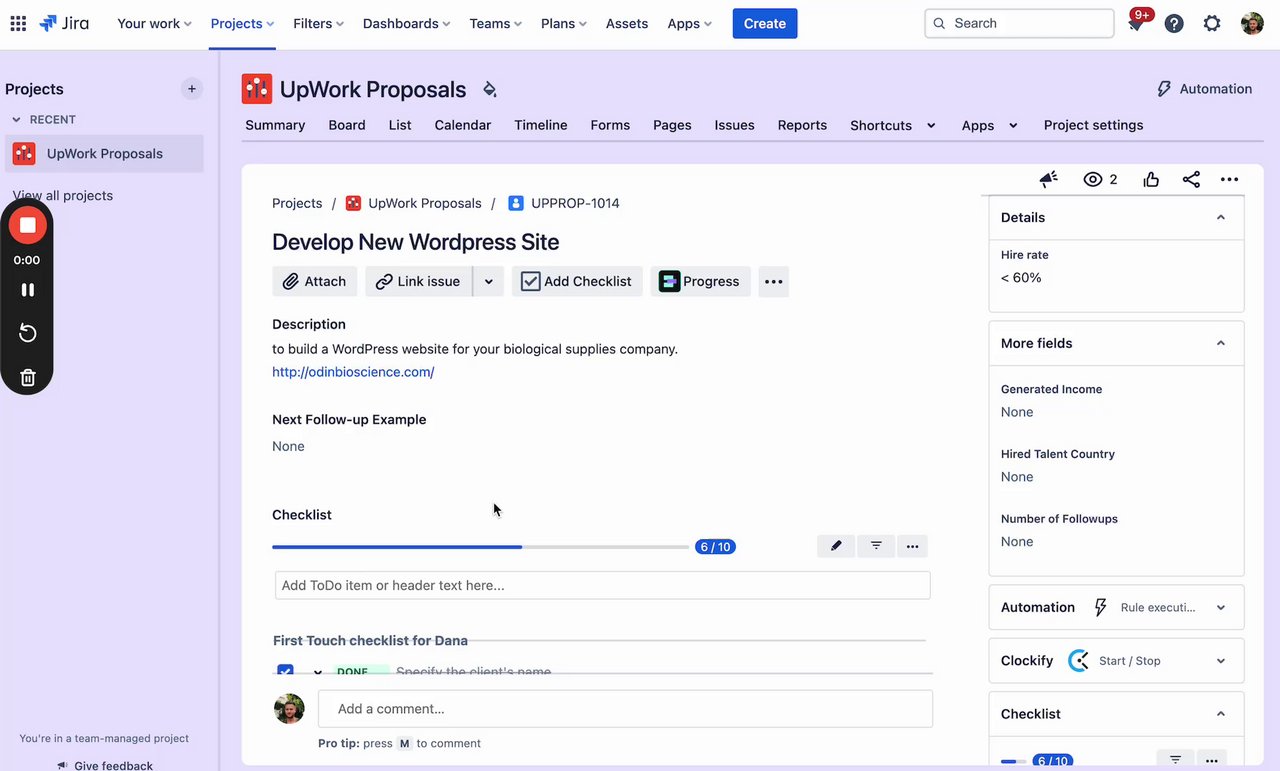Viewport: 1280px width, 771px height.
Task: Pause the screen recording
Action: 28,290
